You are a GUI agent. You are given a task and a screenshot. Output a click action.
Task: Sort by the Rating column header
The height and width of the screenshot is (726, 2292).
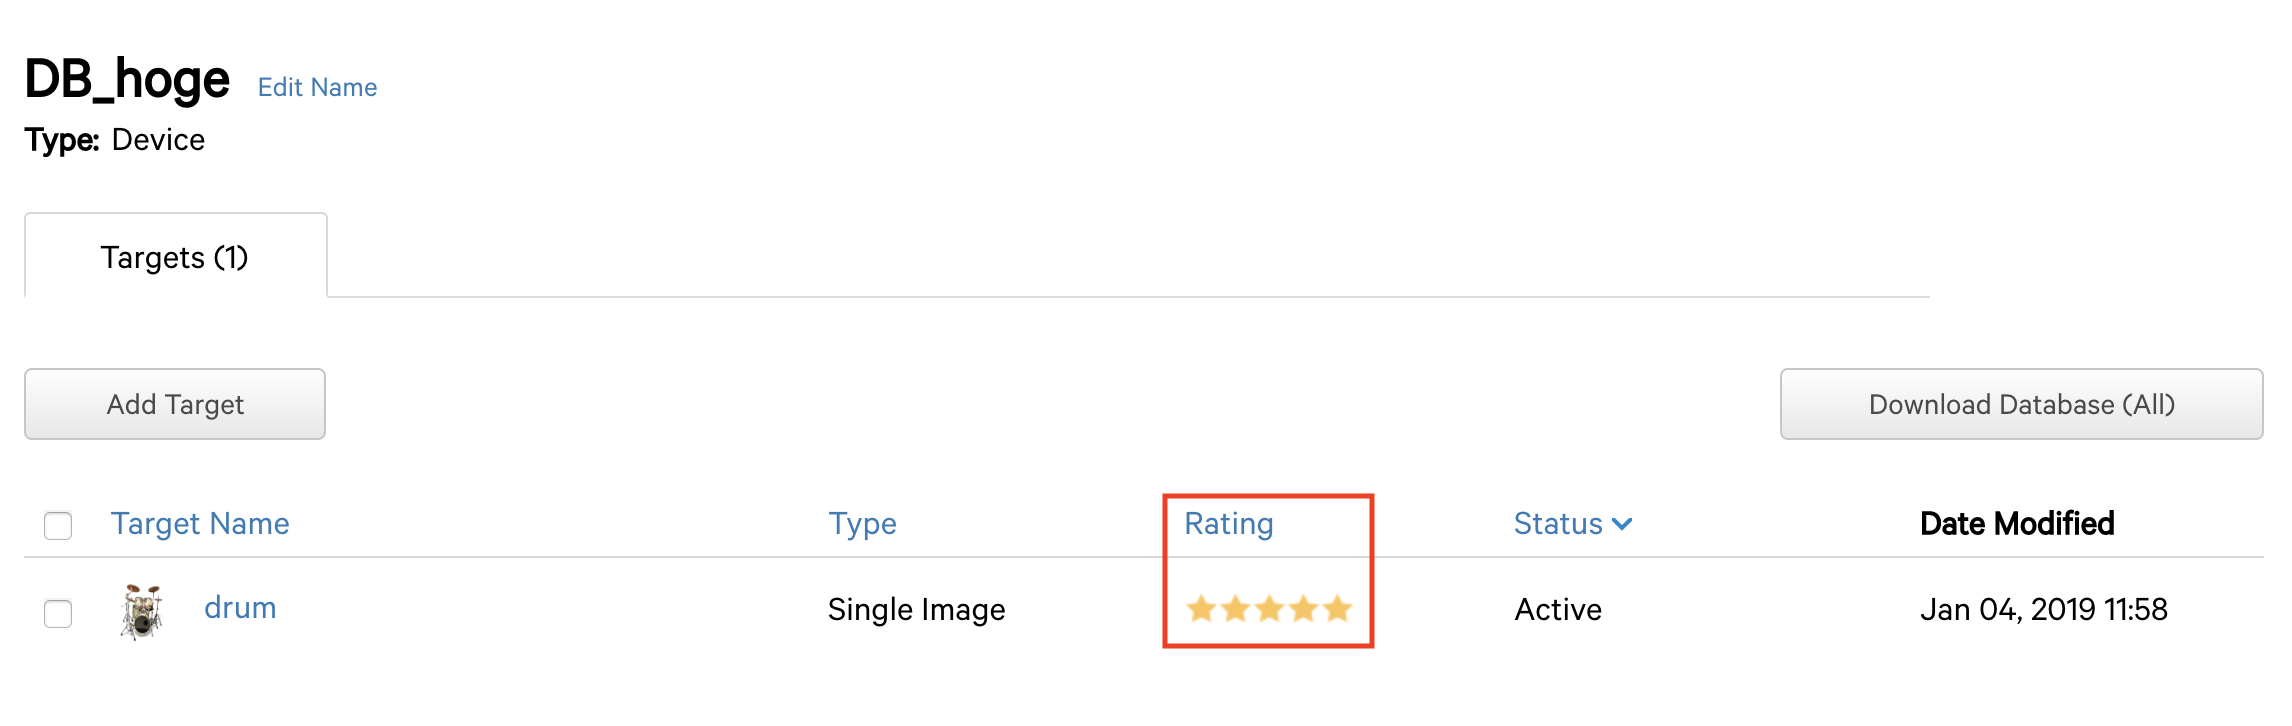(1228, 524)
